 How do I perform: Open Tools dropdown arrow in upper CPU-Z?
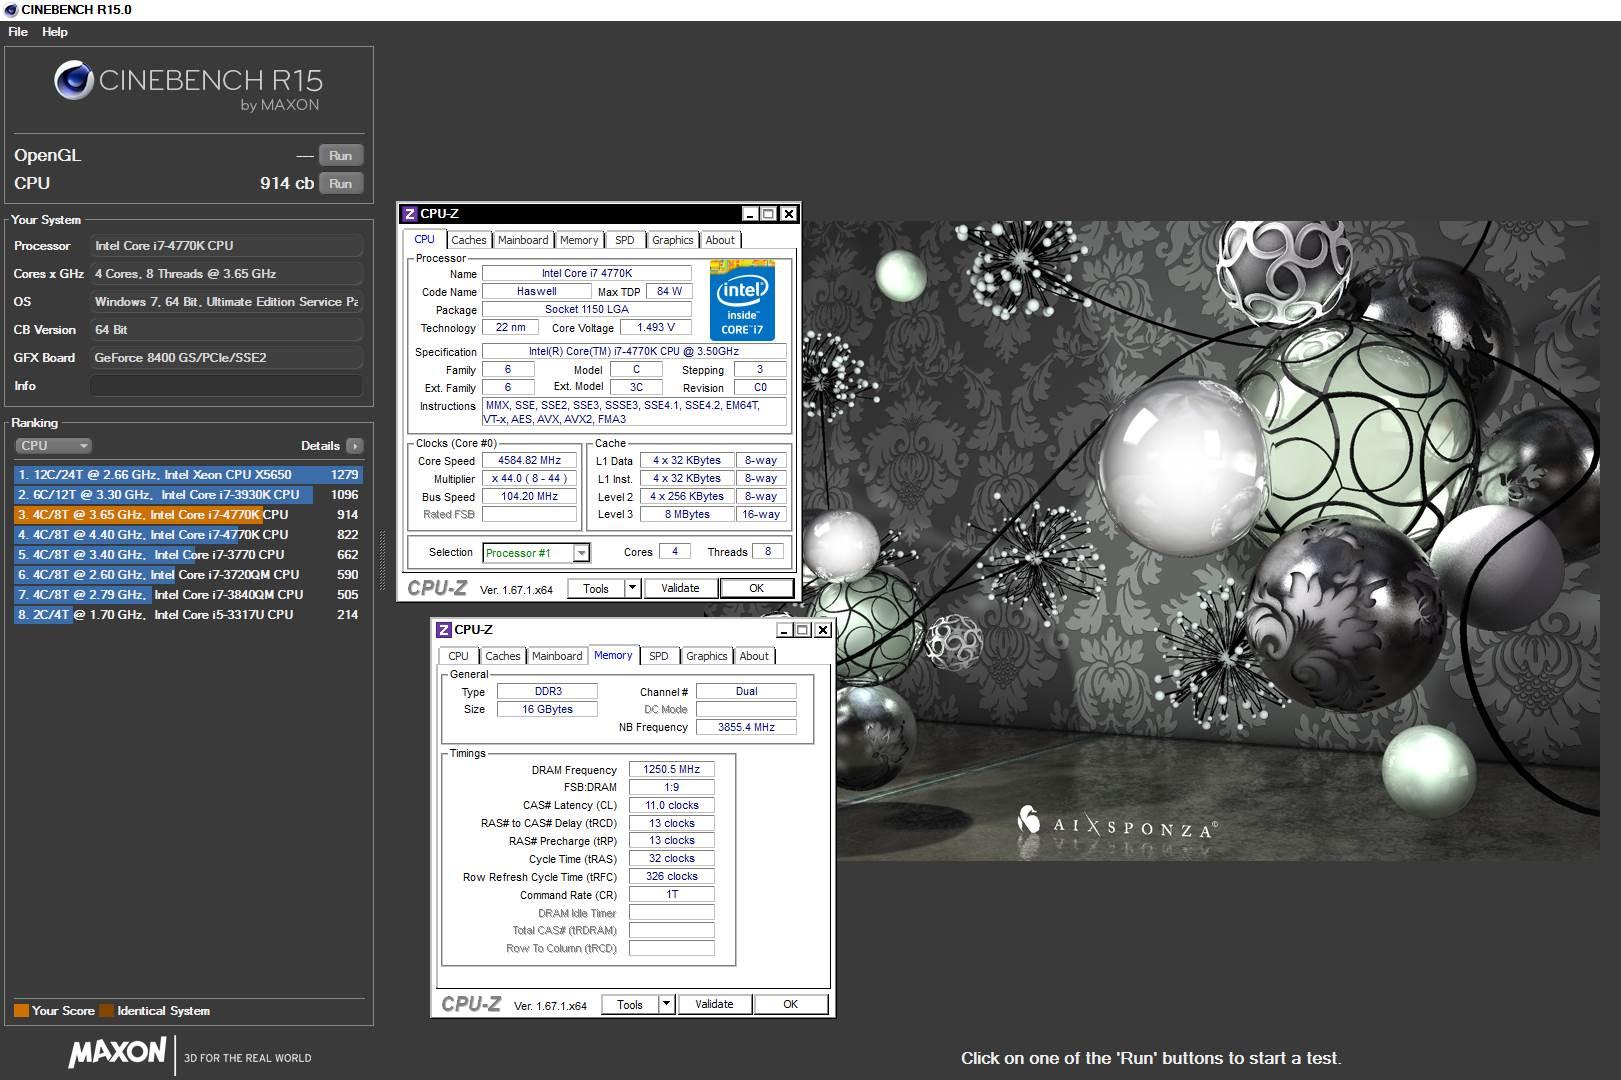tap(633, 589)
